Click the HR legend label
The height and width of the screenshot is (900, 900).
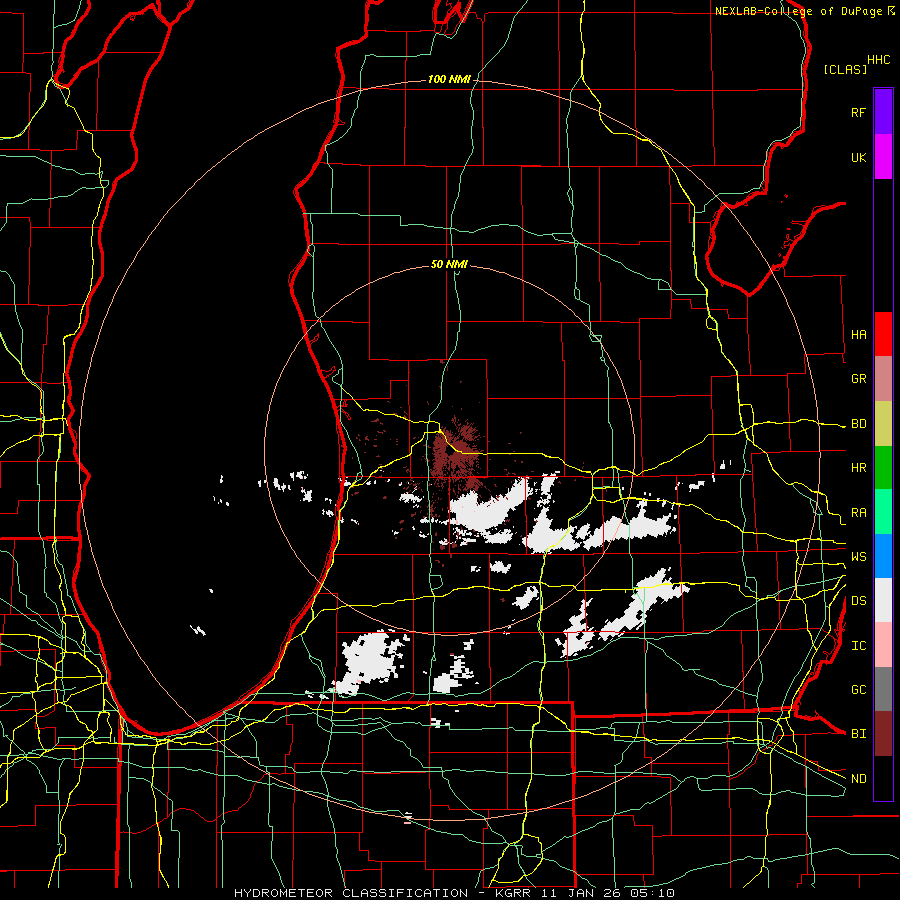859,468
